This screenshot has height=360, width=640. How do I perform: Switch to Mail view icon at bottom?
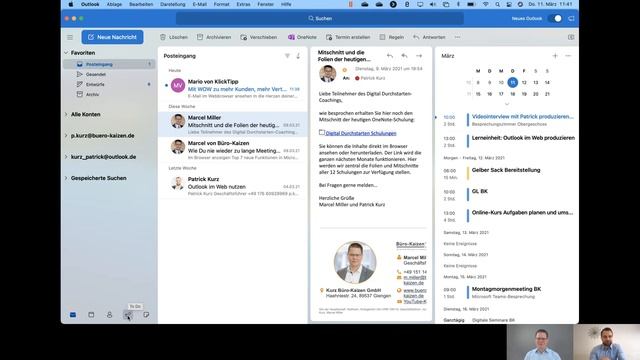[x=73, y=315]
